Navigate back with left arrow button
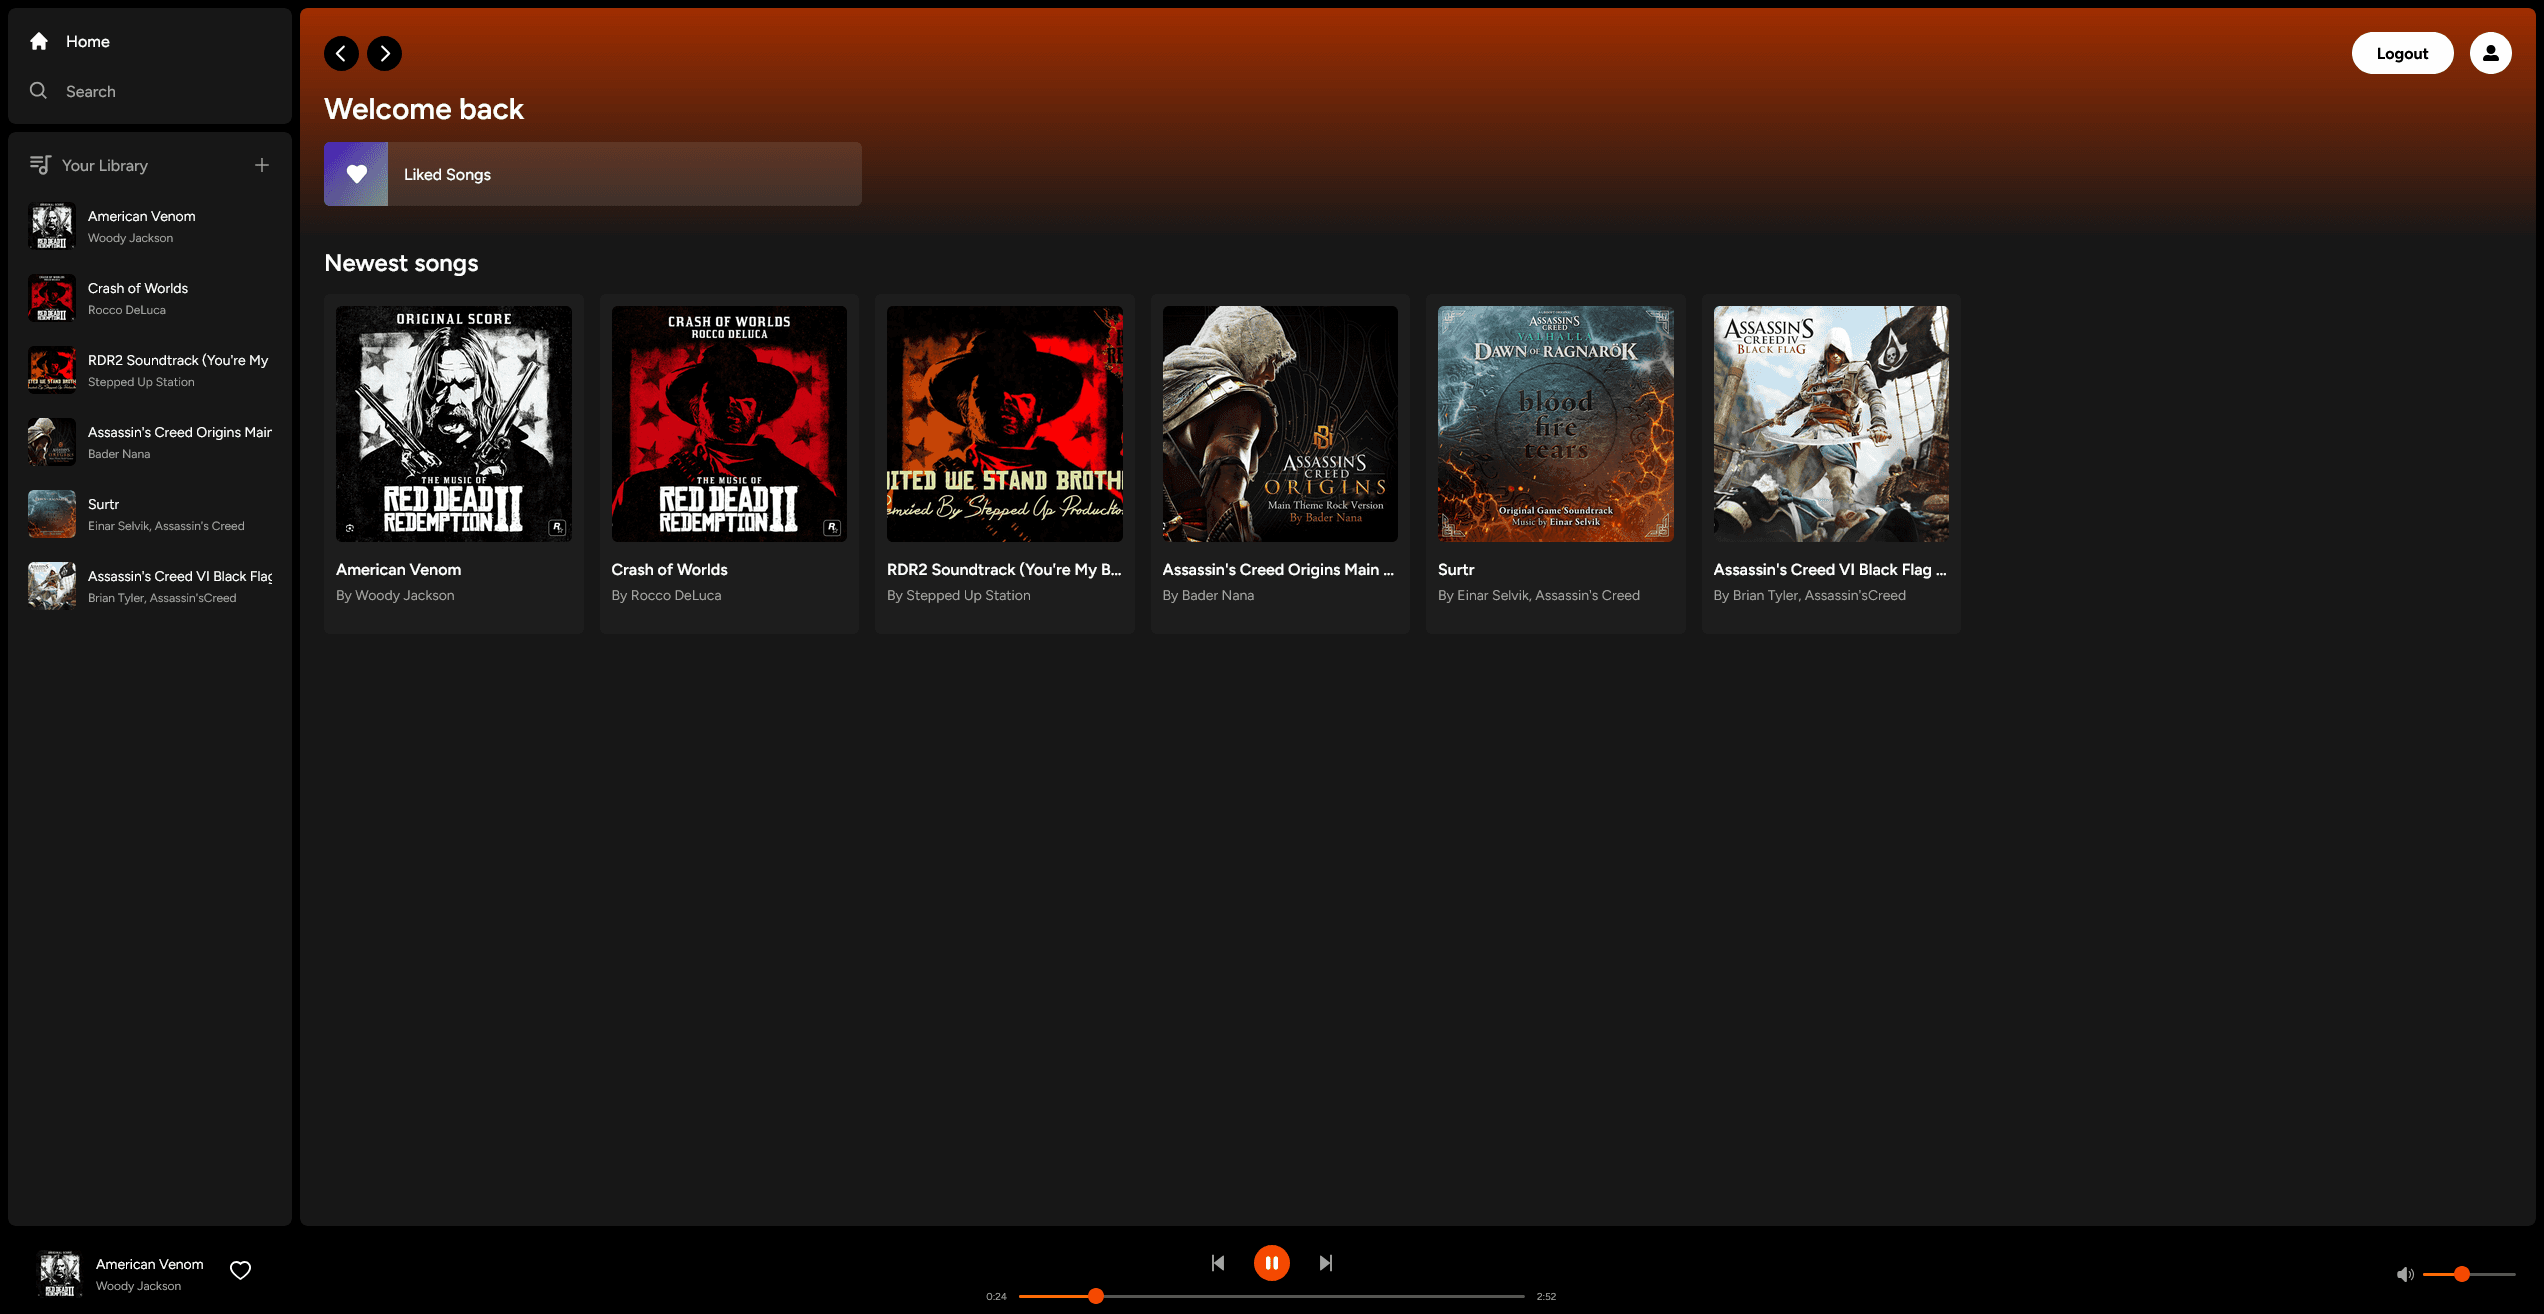Viewport: 2544px width, 1314px height. coord(341,53)
